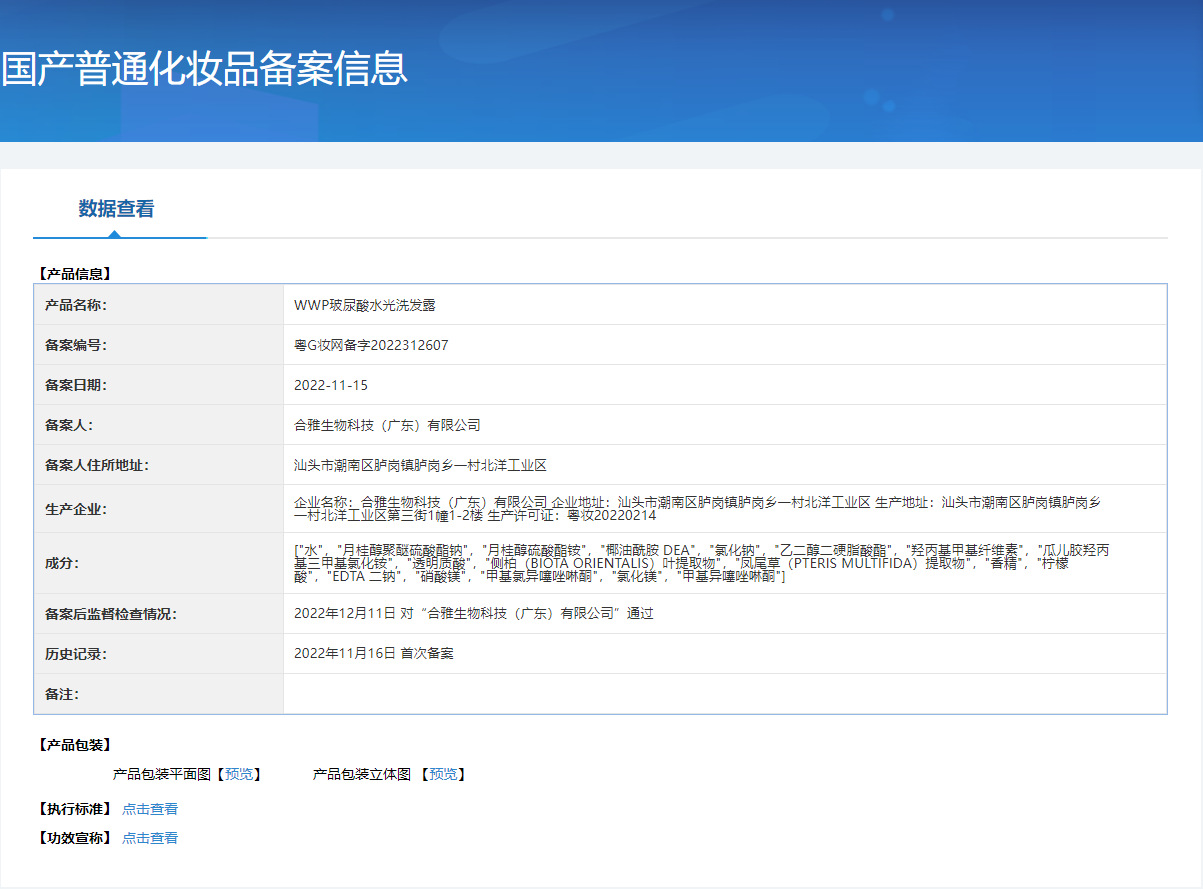
Task: Click the 【执行标准】 label
Action: pyautogui.click(x=74, y=809)
